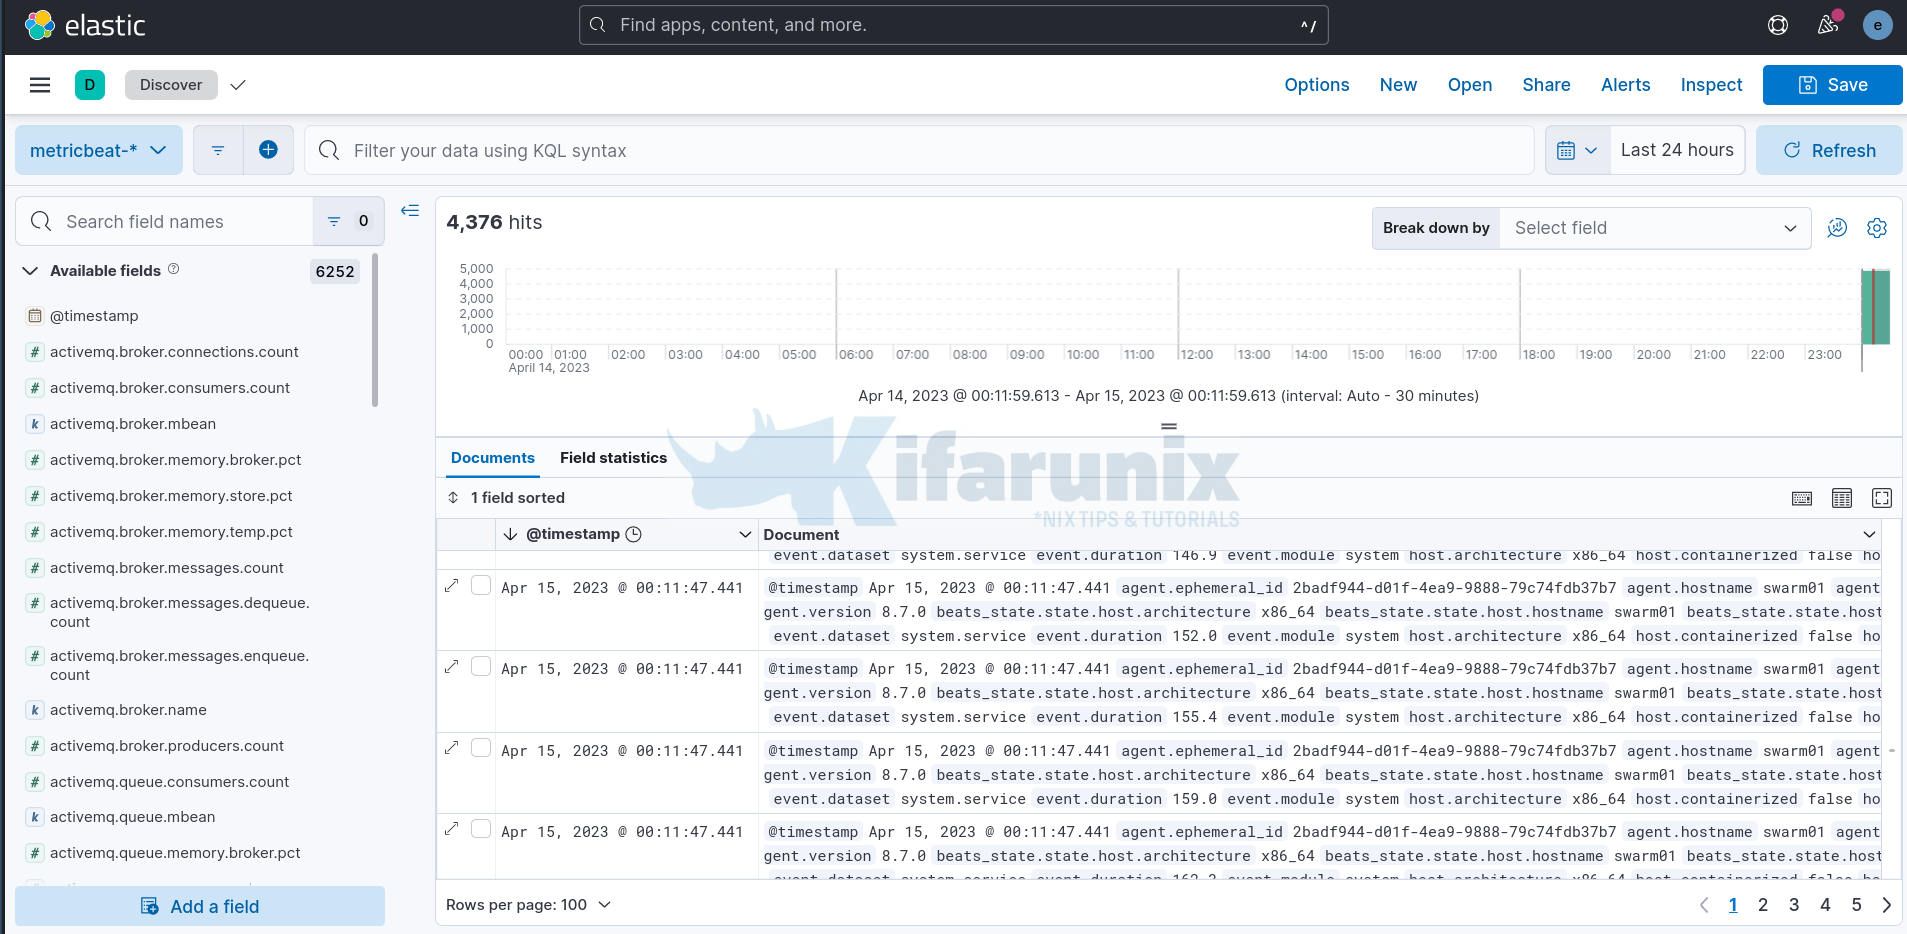This screenshot has height=934, width=1907.
Task: Switch to the Field statistics tab
Action: pos(613,458)
